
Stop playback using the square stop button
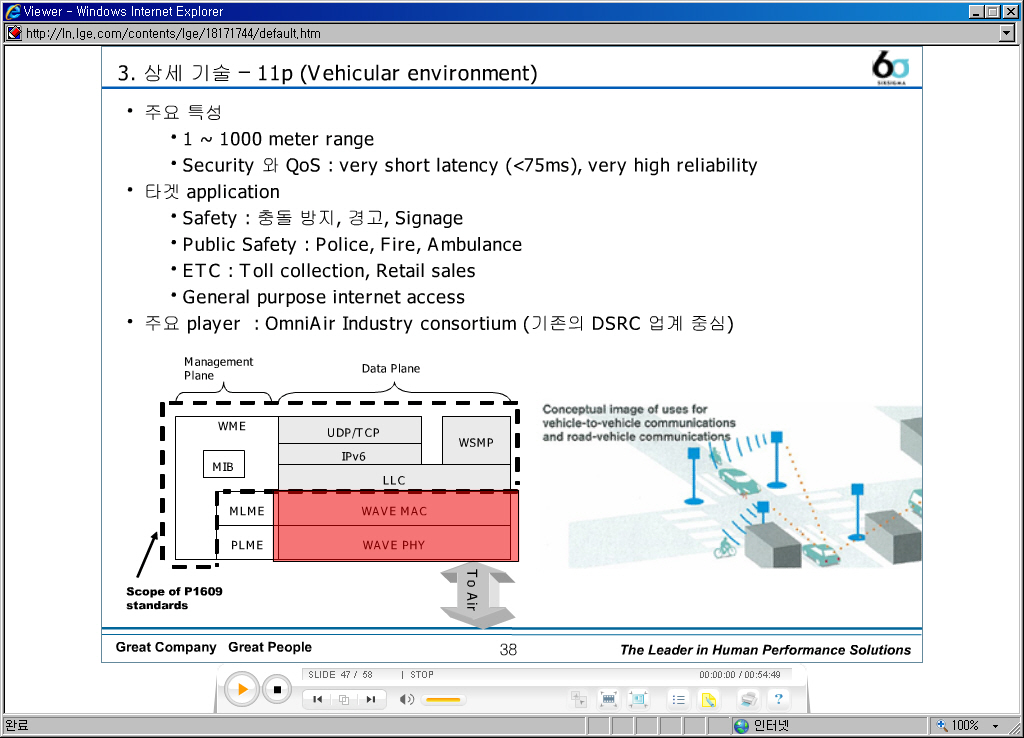[278, 690]
